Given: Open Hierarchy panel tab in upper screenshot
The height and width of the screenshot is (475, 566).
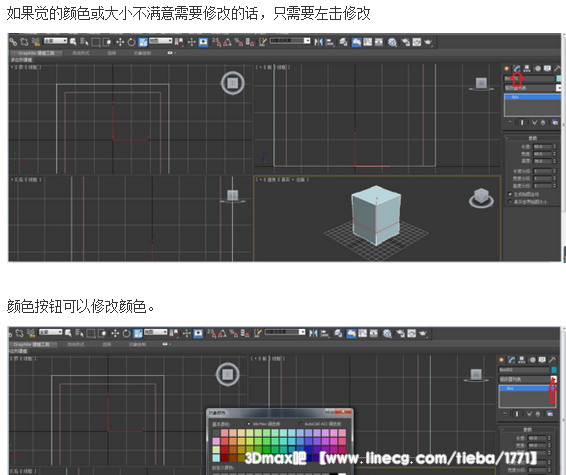Looking at the screenshot, I should point(527,69).
